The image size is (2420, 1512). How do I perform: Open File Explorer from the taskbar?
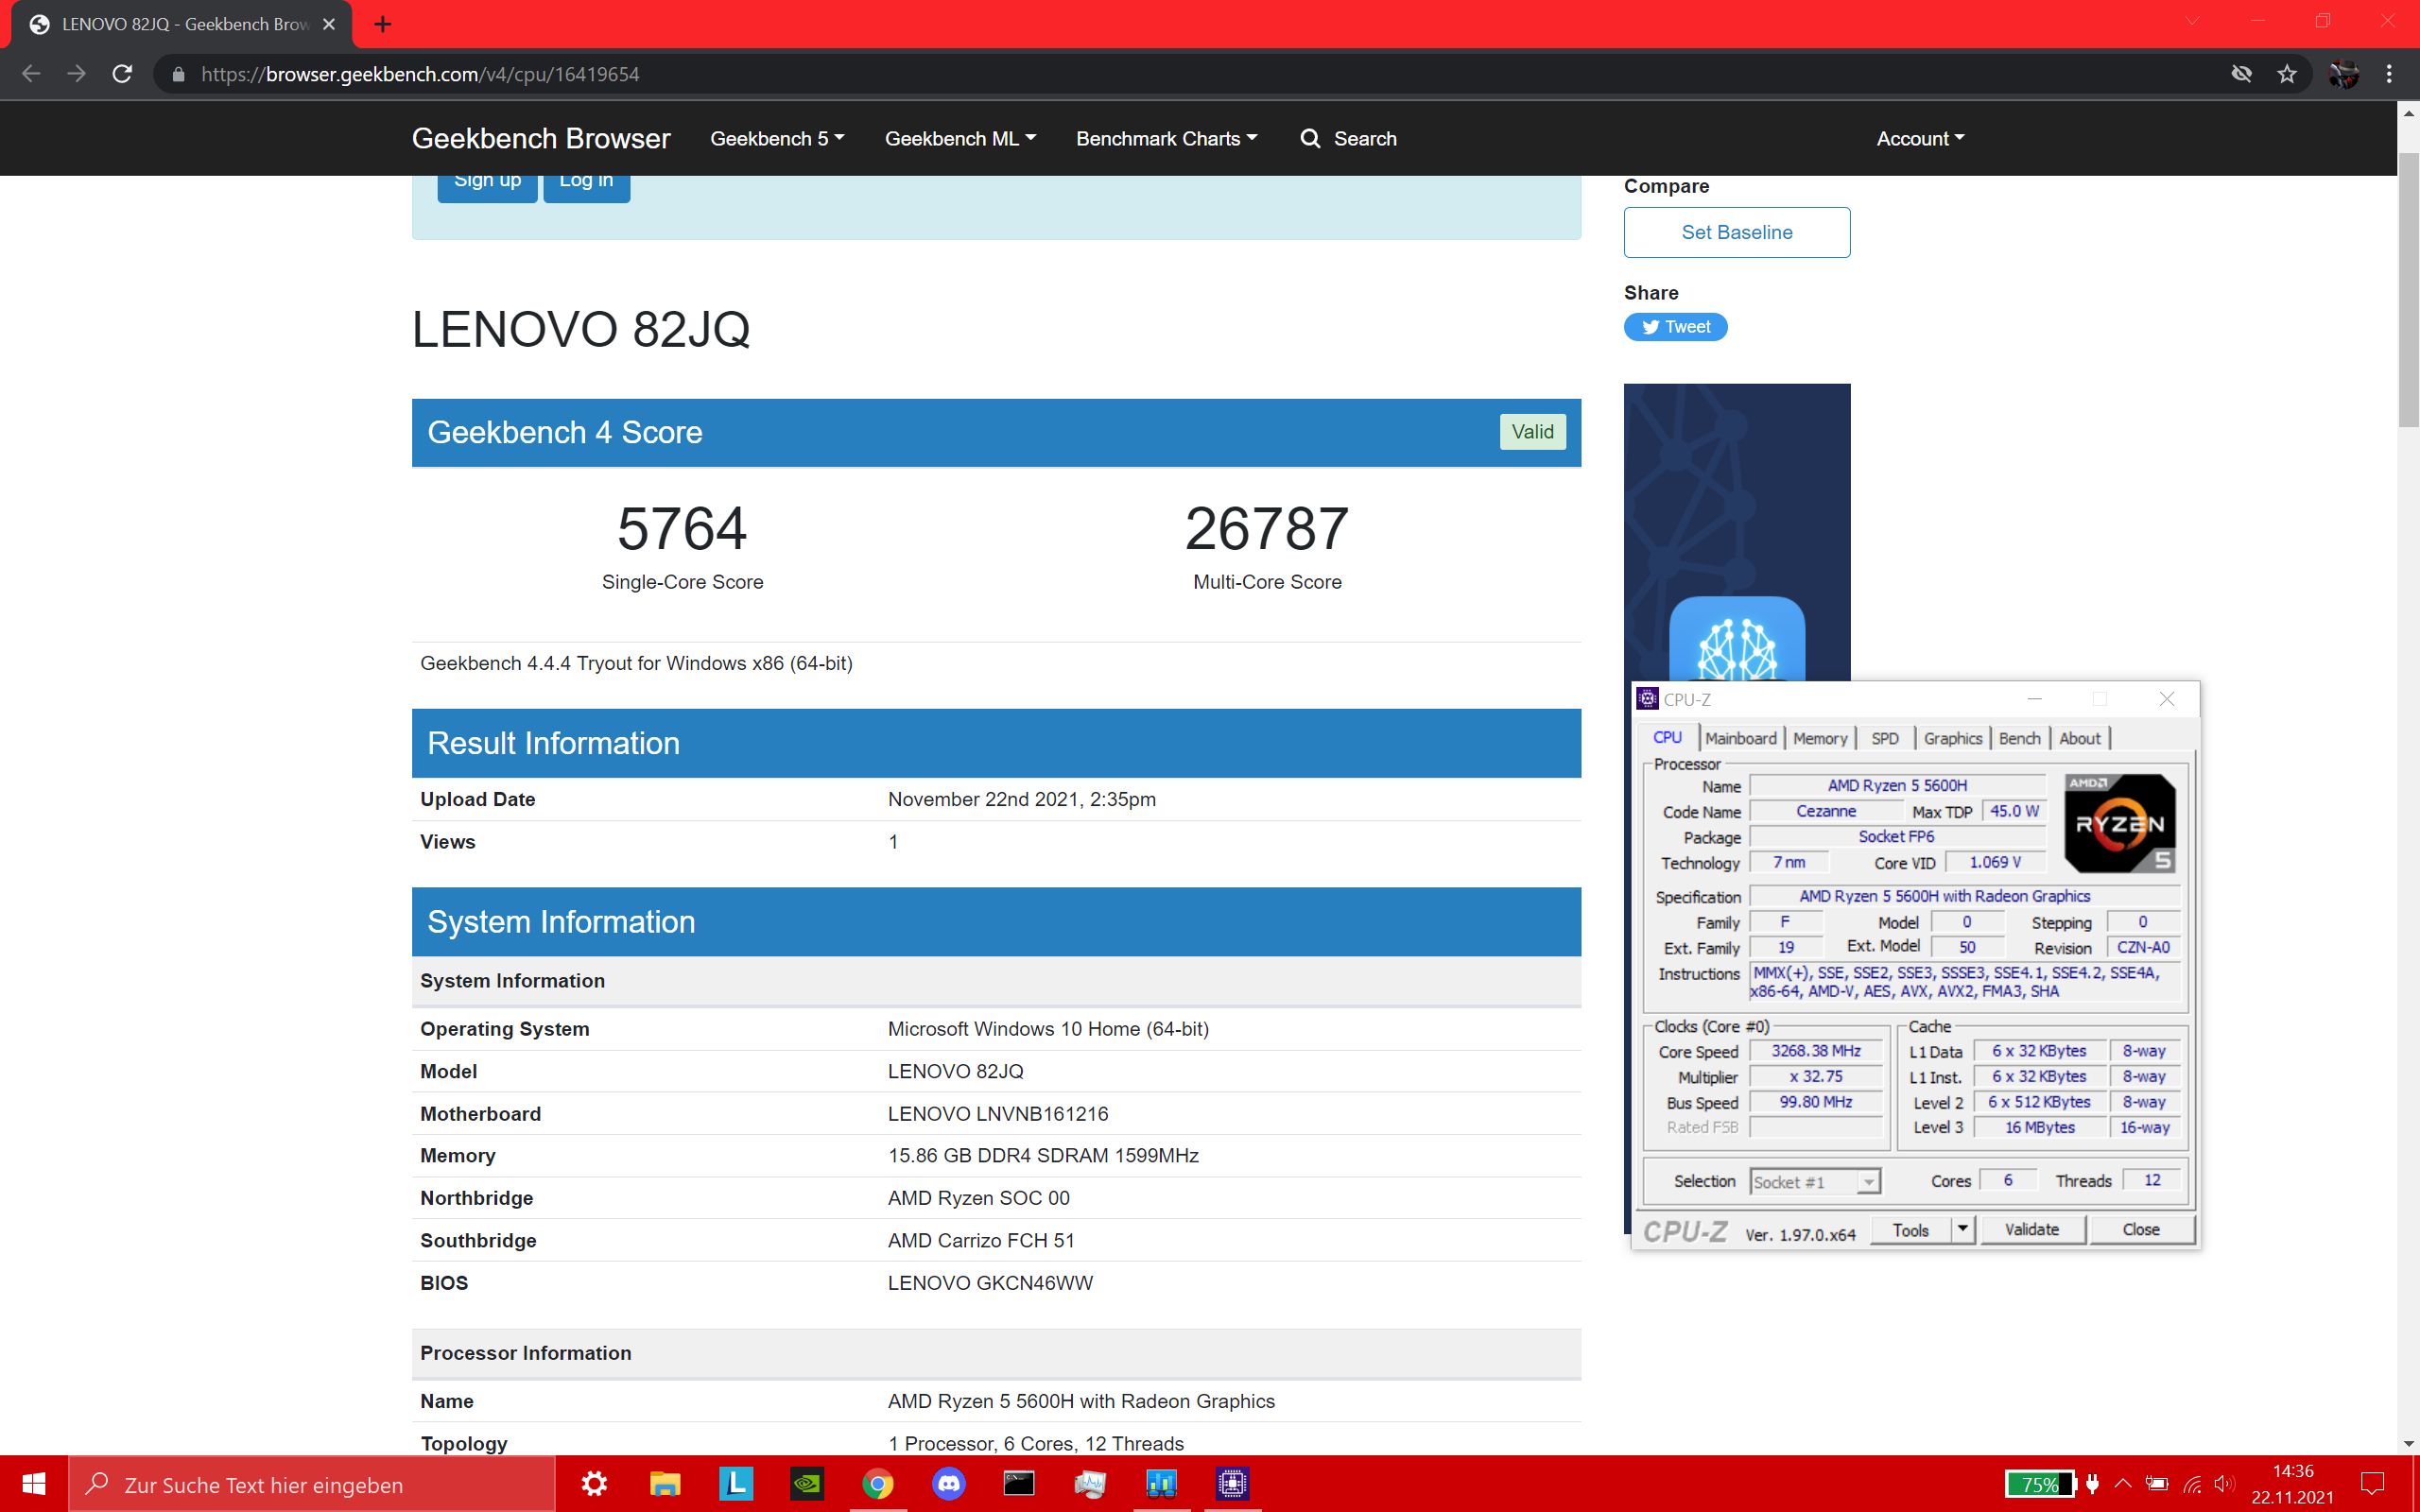[x=665, y=1484]
